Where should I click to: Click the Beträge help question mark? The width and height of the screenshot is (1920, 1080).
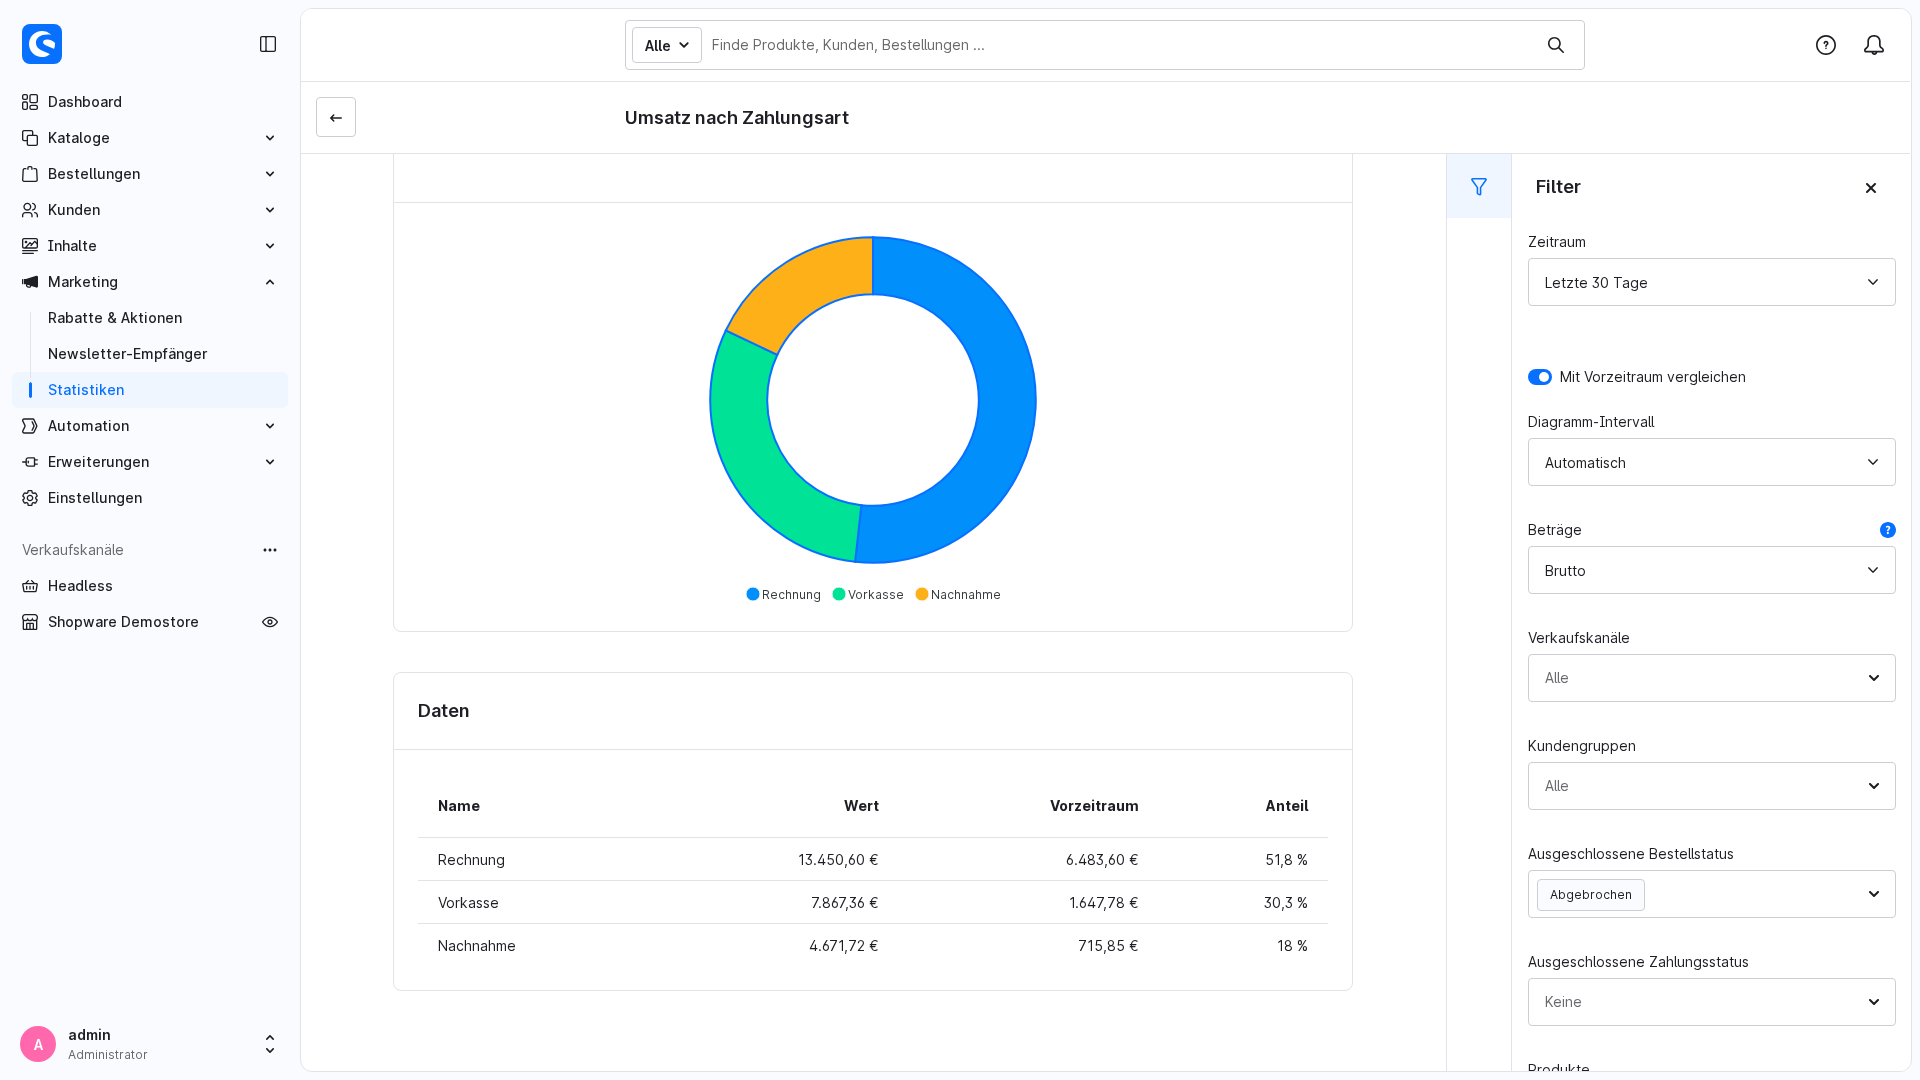(x=1888, y=530)
